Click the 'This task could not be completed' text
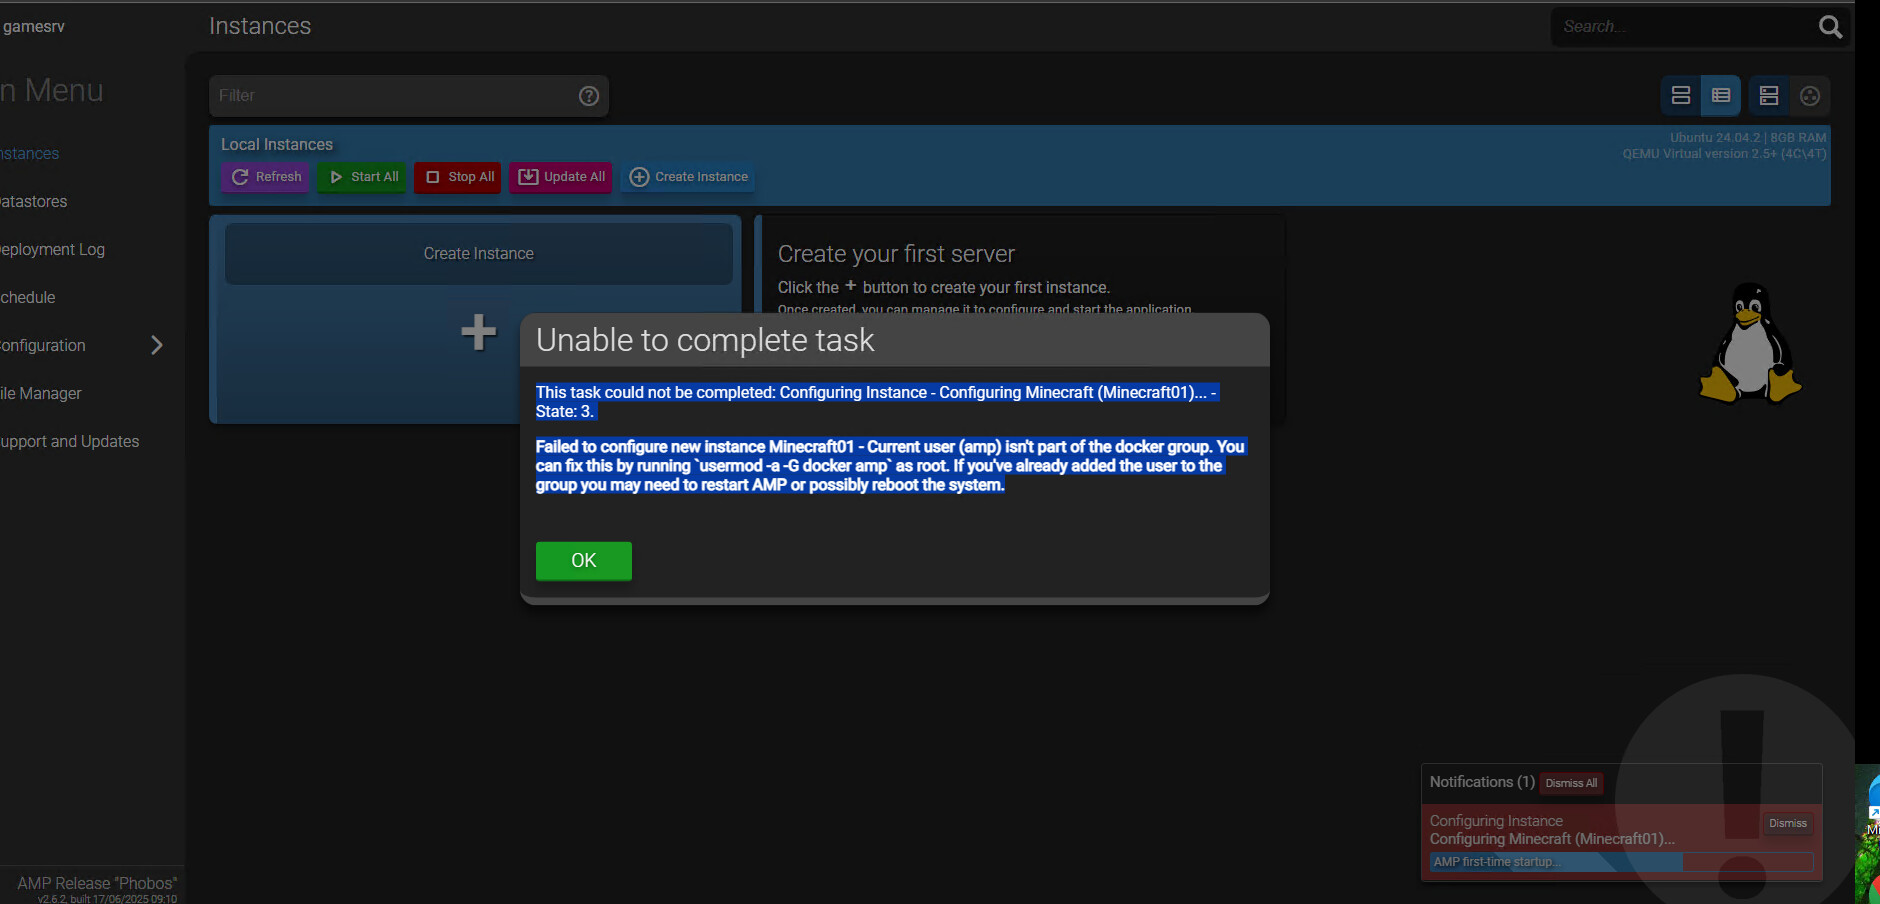Image resolution: width=1880 pixels, height=904 pixels. pos(876,402)
